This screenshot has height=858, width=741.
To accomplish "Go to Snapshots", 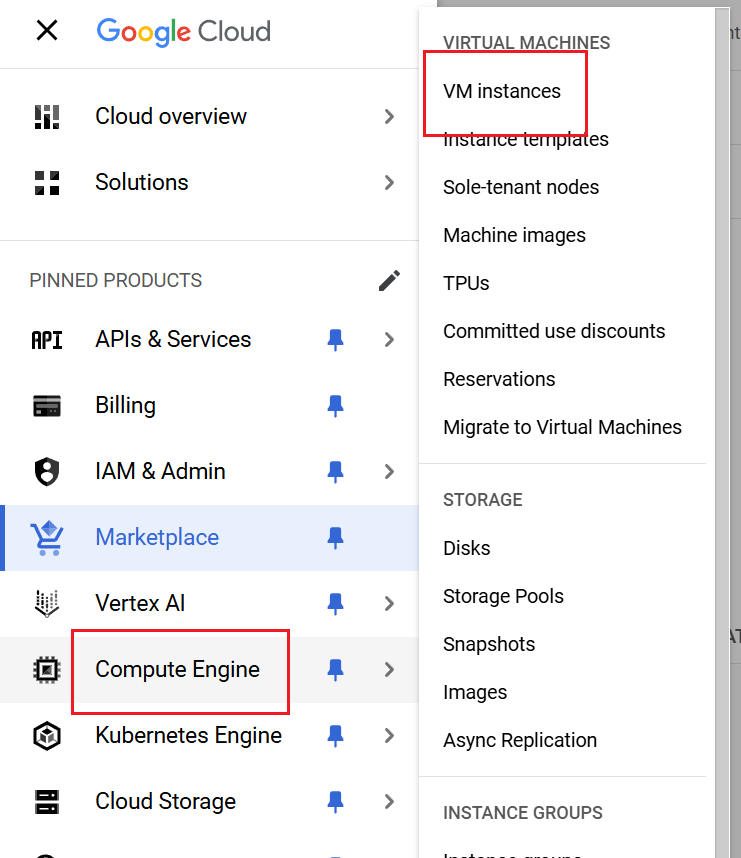I will coord(489,645).
